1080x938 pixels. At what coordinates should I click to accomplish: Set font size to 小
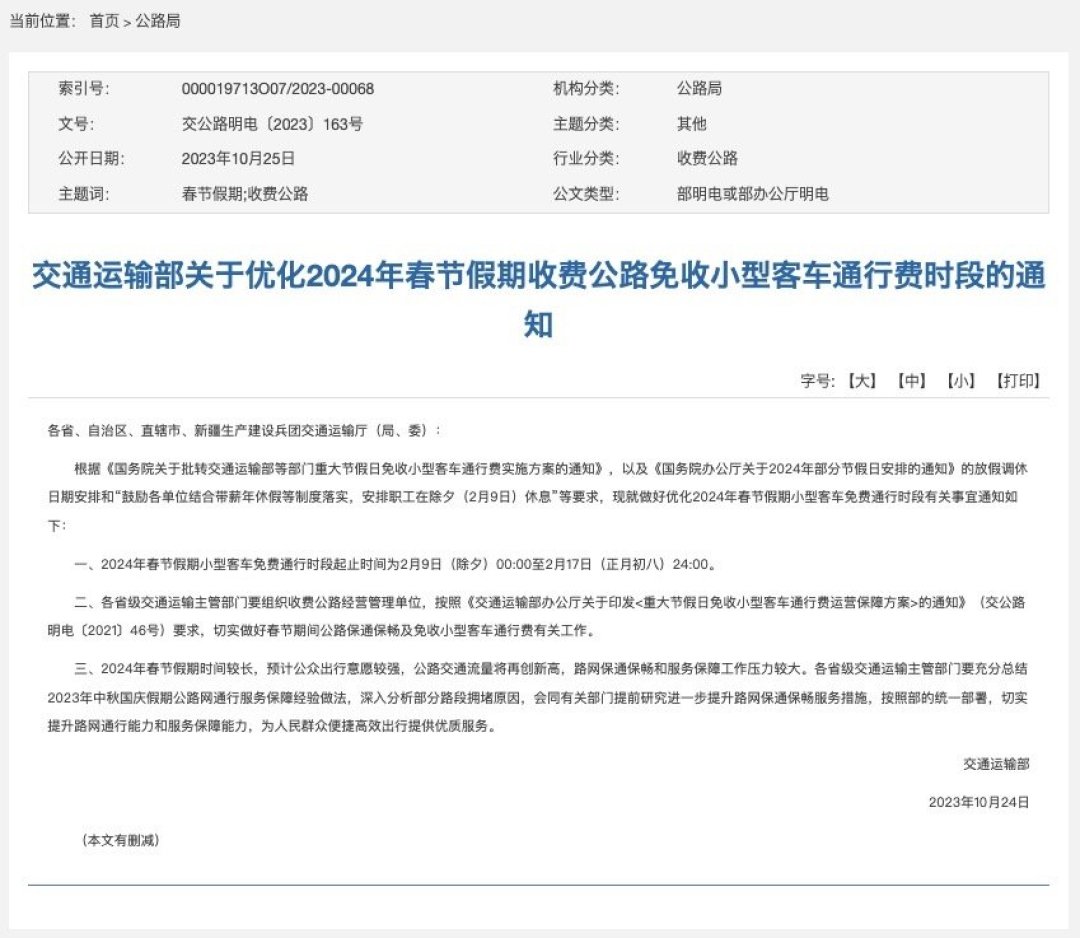coord(960,380)
